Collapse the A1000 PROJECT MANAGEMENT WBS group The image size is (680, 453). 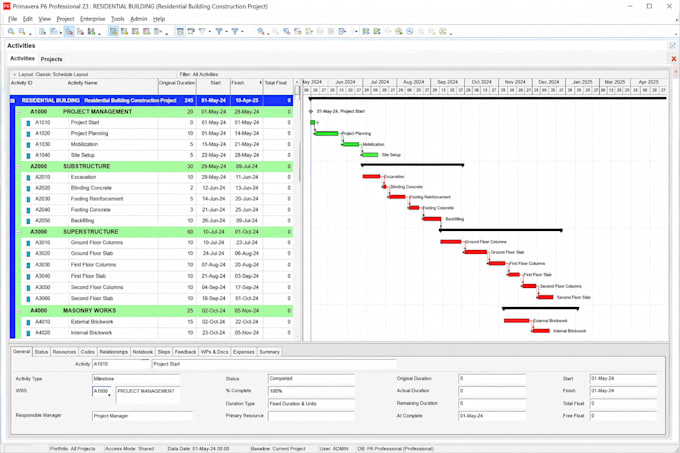(18, 112)
